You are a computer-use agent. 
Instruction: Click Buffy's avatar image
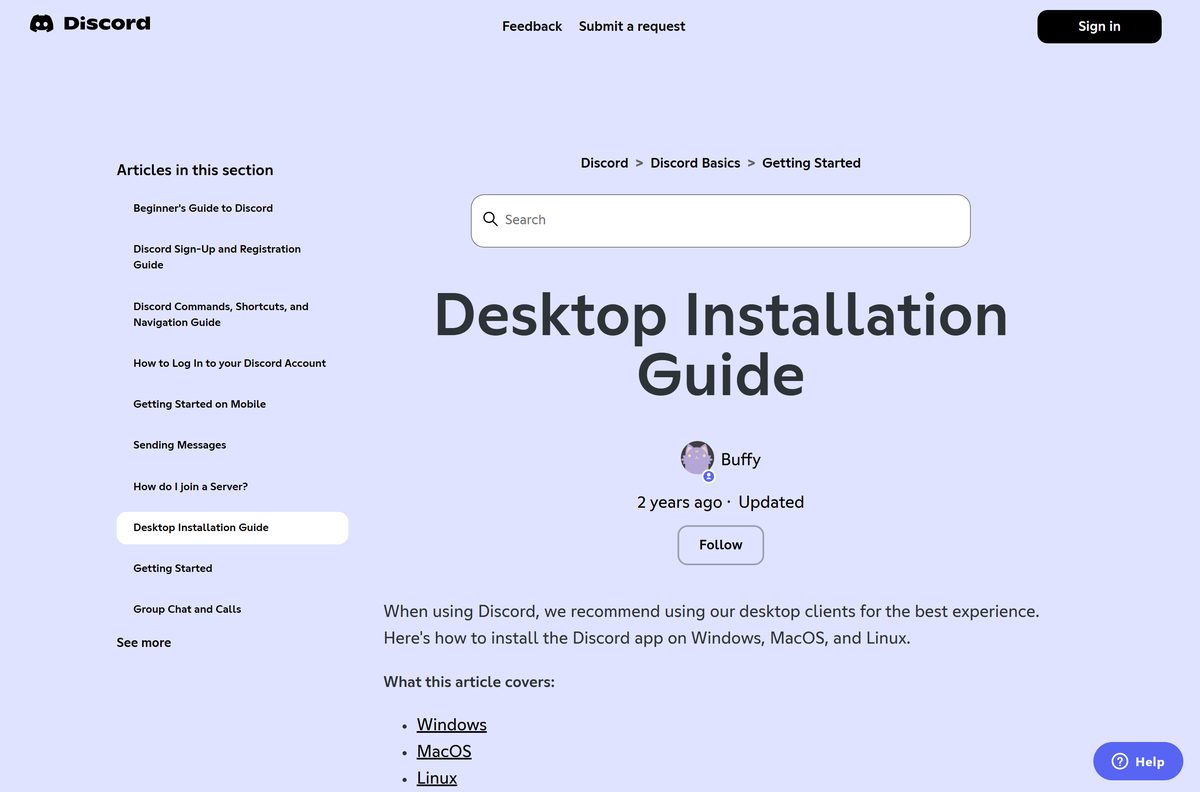click(x=697, y=458)
